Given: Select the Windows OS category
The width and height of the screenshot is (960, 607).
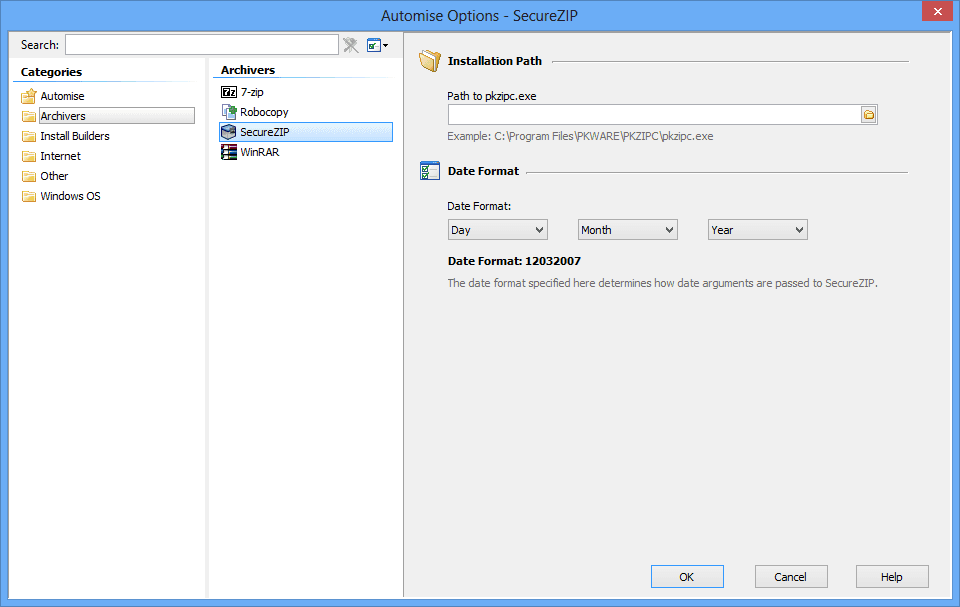Looking at the screenshot, I should point(70,197).
